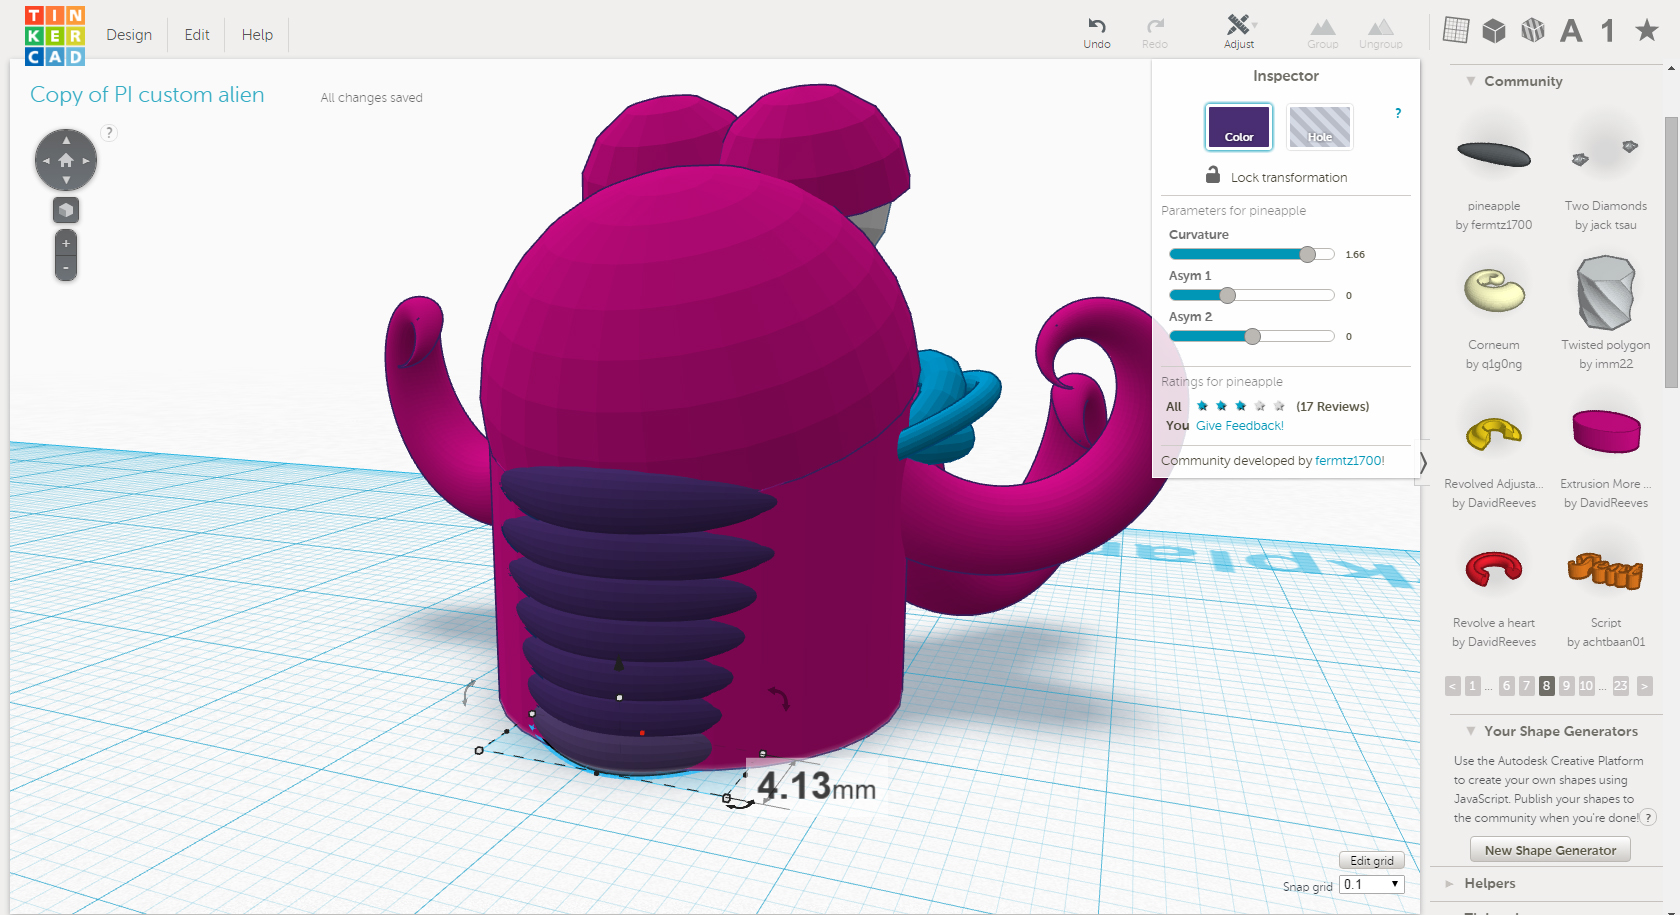Screen dimensions: 1680x915
Task: Click the Redo arrow icon
Action: pos(1155,25)
